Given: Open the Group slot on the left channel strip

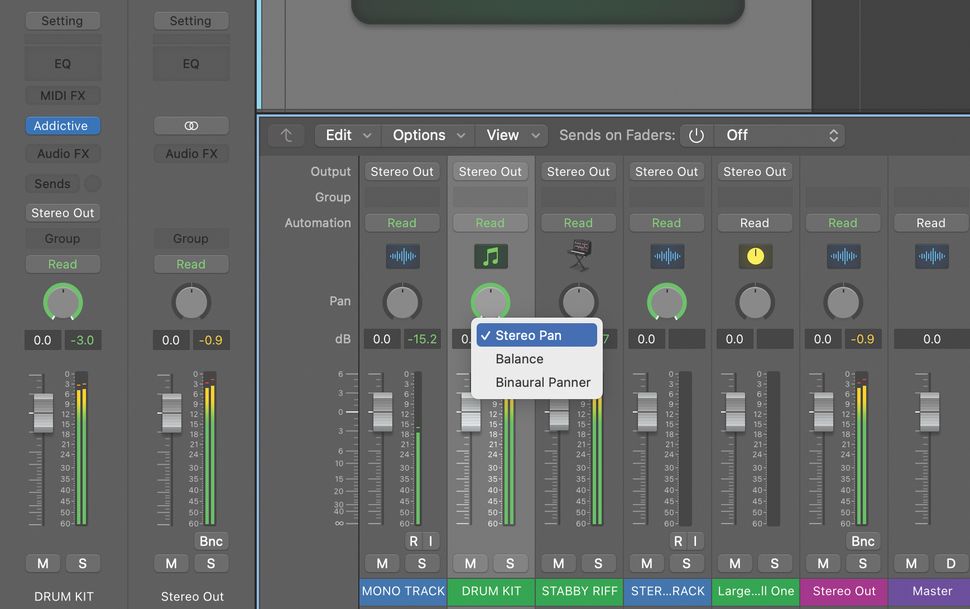Looking at the screenshot, I should pyautogui.click(x=62, y=238).
